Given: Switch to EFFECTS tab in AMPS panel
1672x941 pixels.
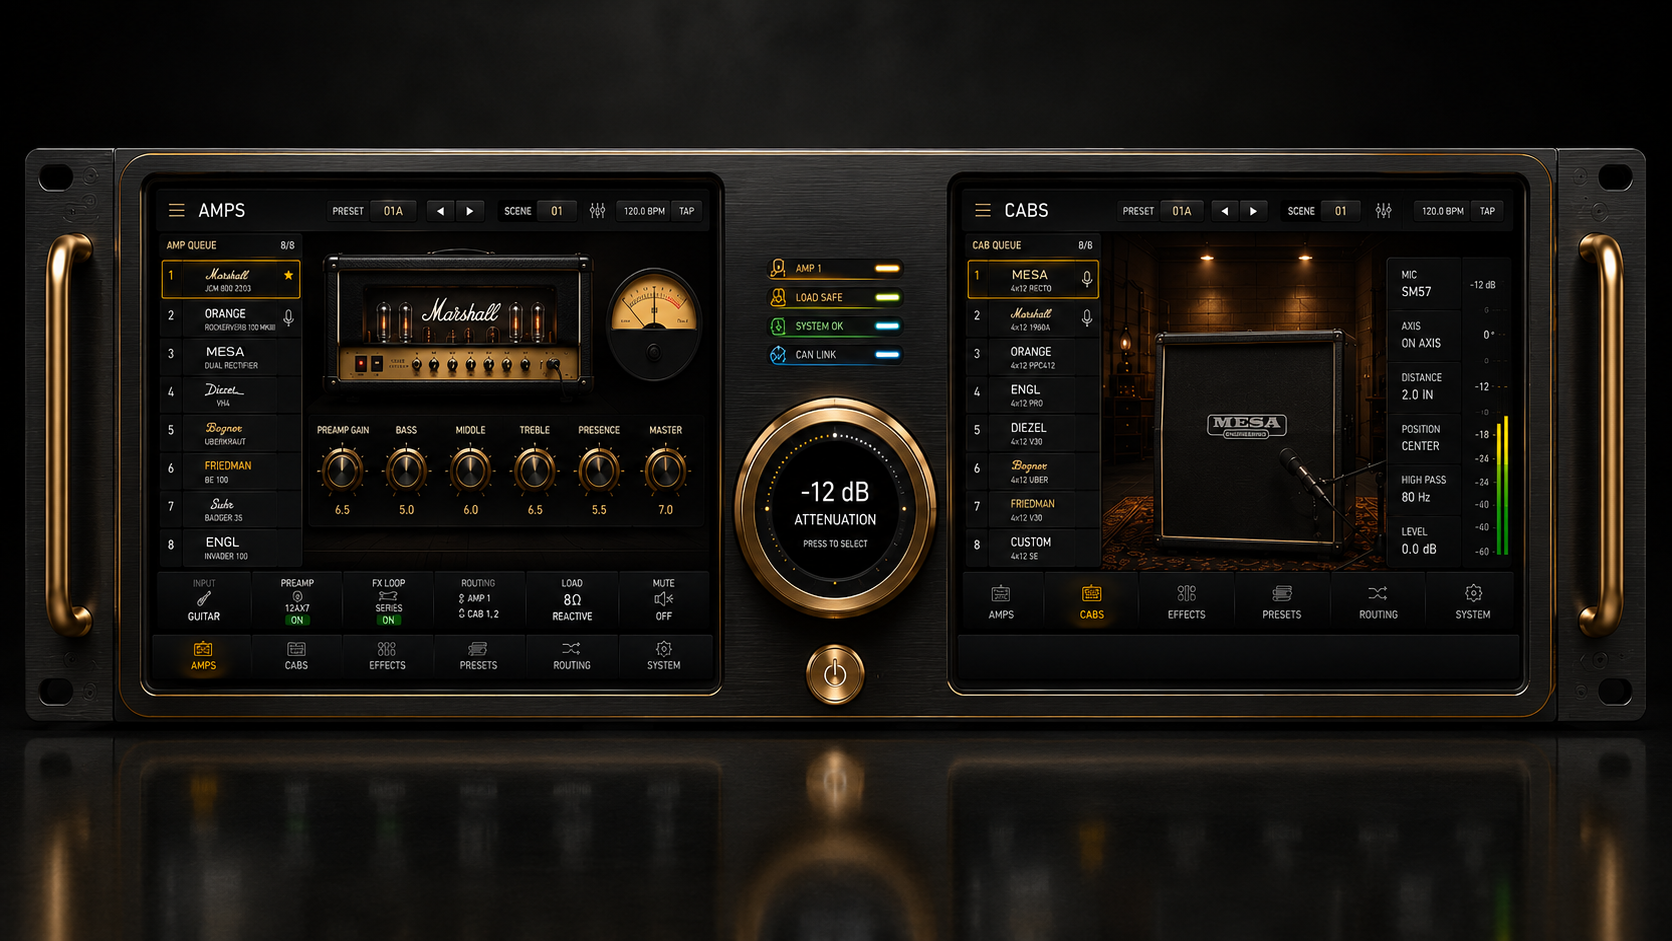Looking at the screenshot, I should 387,656.
